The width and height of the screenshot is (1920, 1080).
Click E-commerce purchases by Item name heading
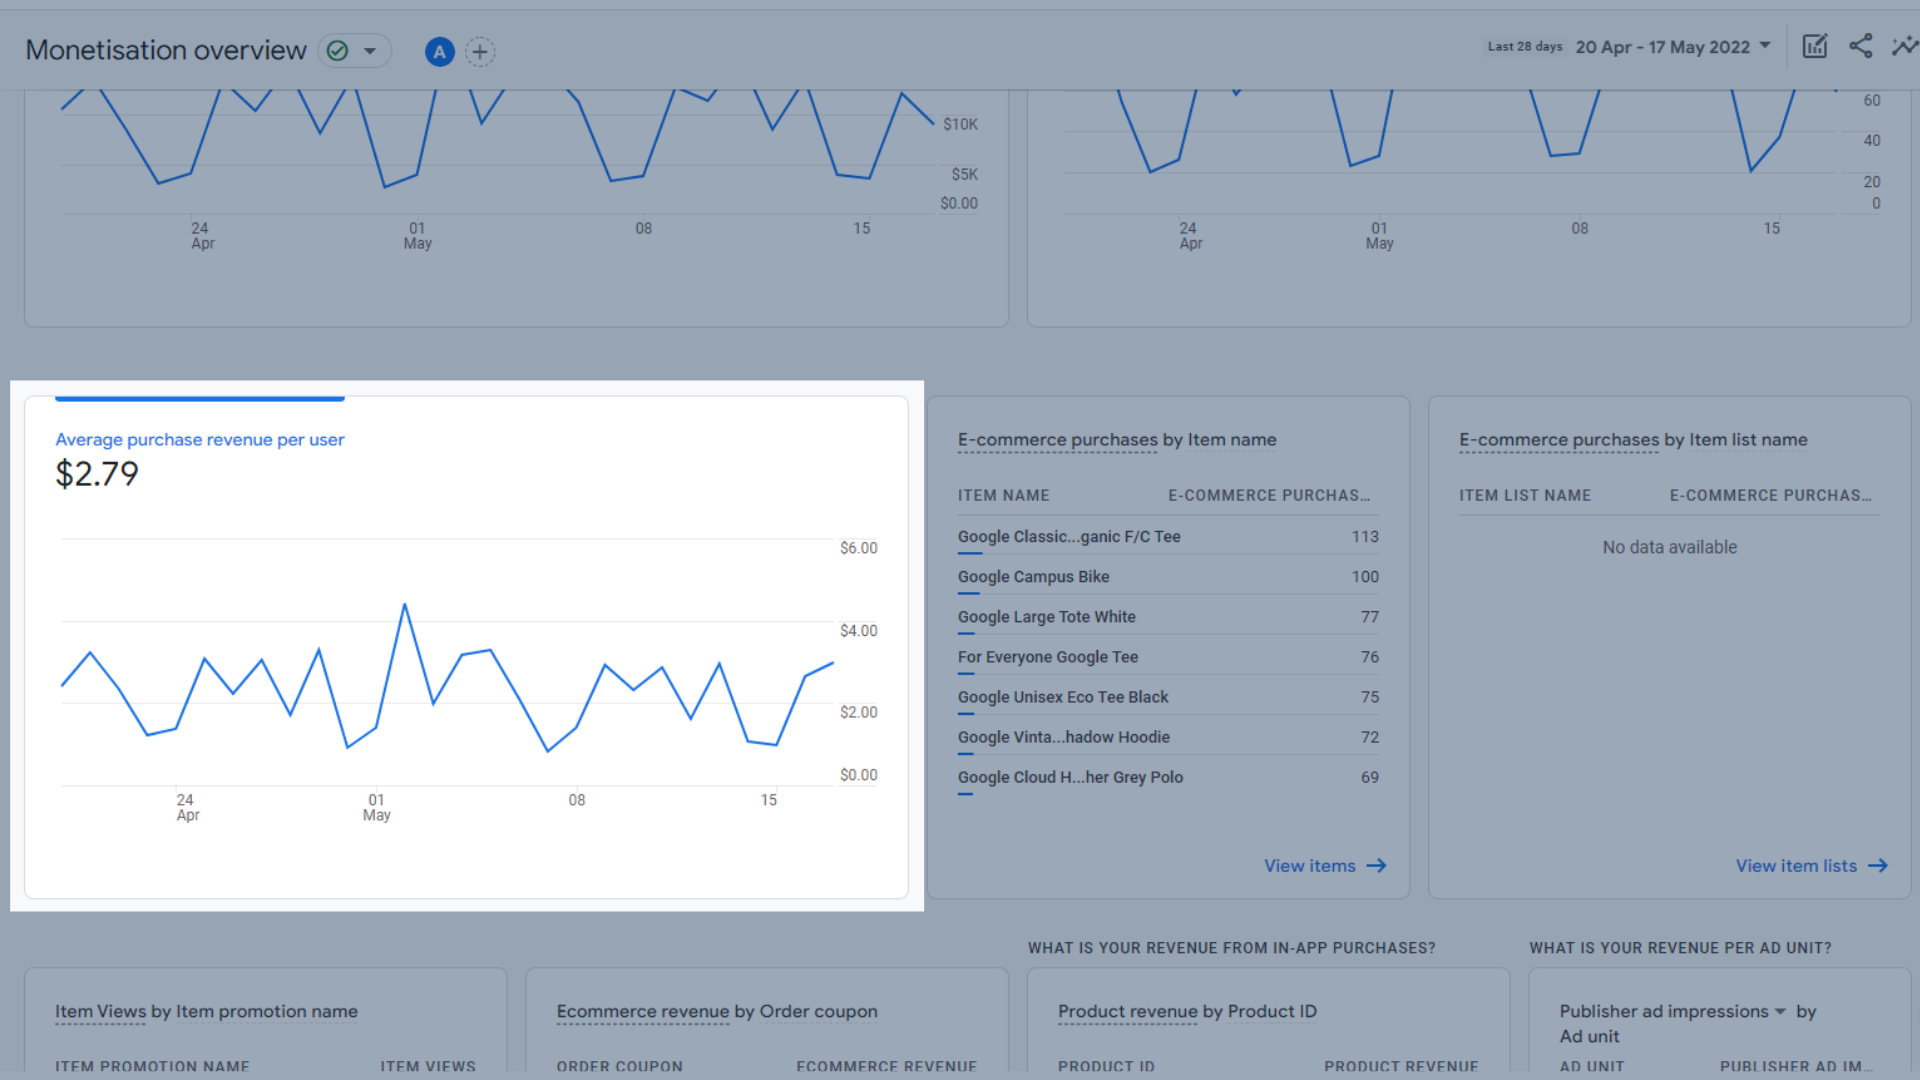1116,440
